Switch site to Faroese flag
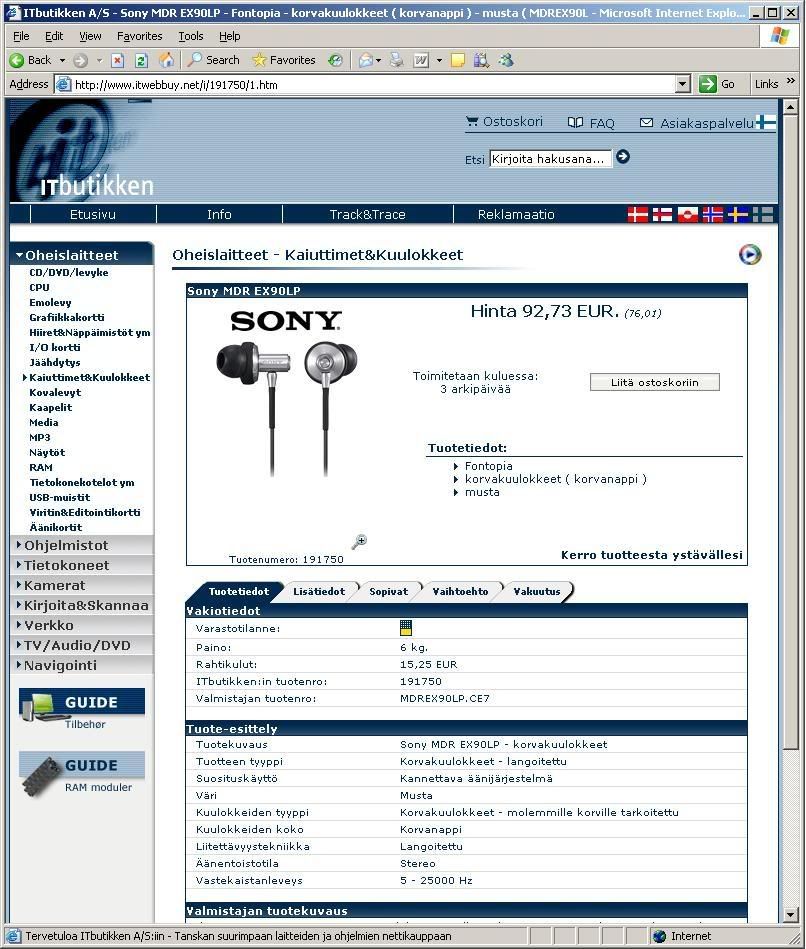Image resolution: width=806 pixels, height=949 pixels. coord(662,214)
